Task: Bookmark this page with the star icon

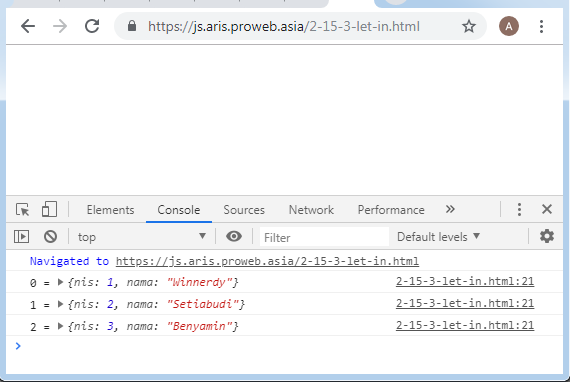Action: click(469, 26)
